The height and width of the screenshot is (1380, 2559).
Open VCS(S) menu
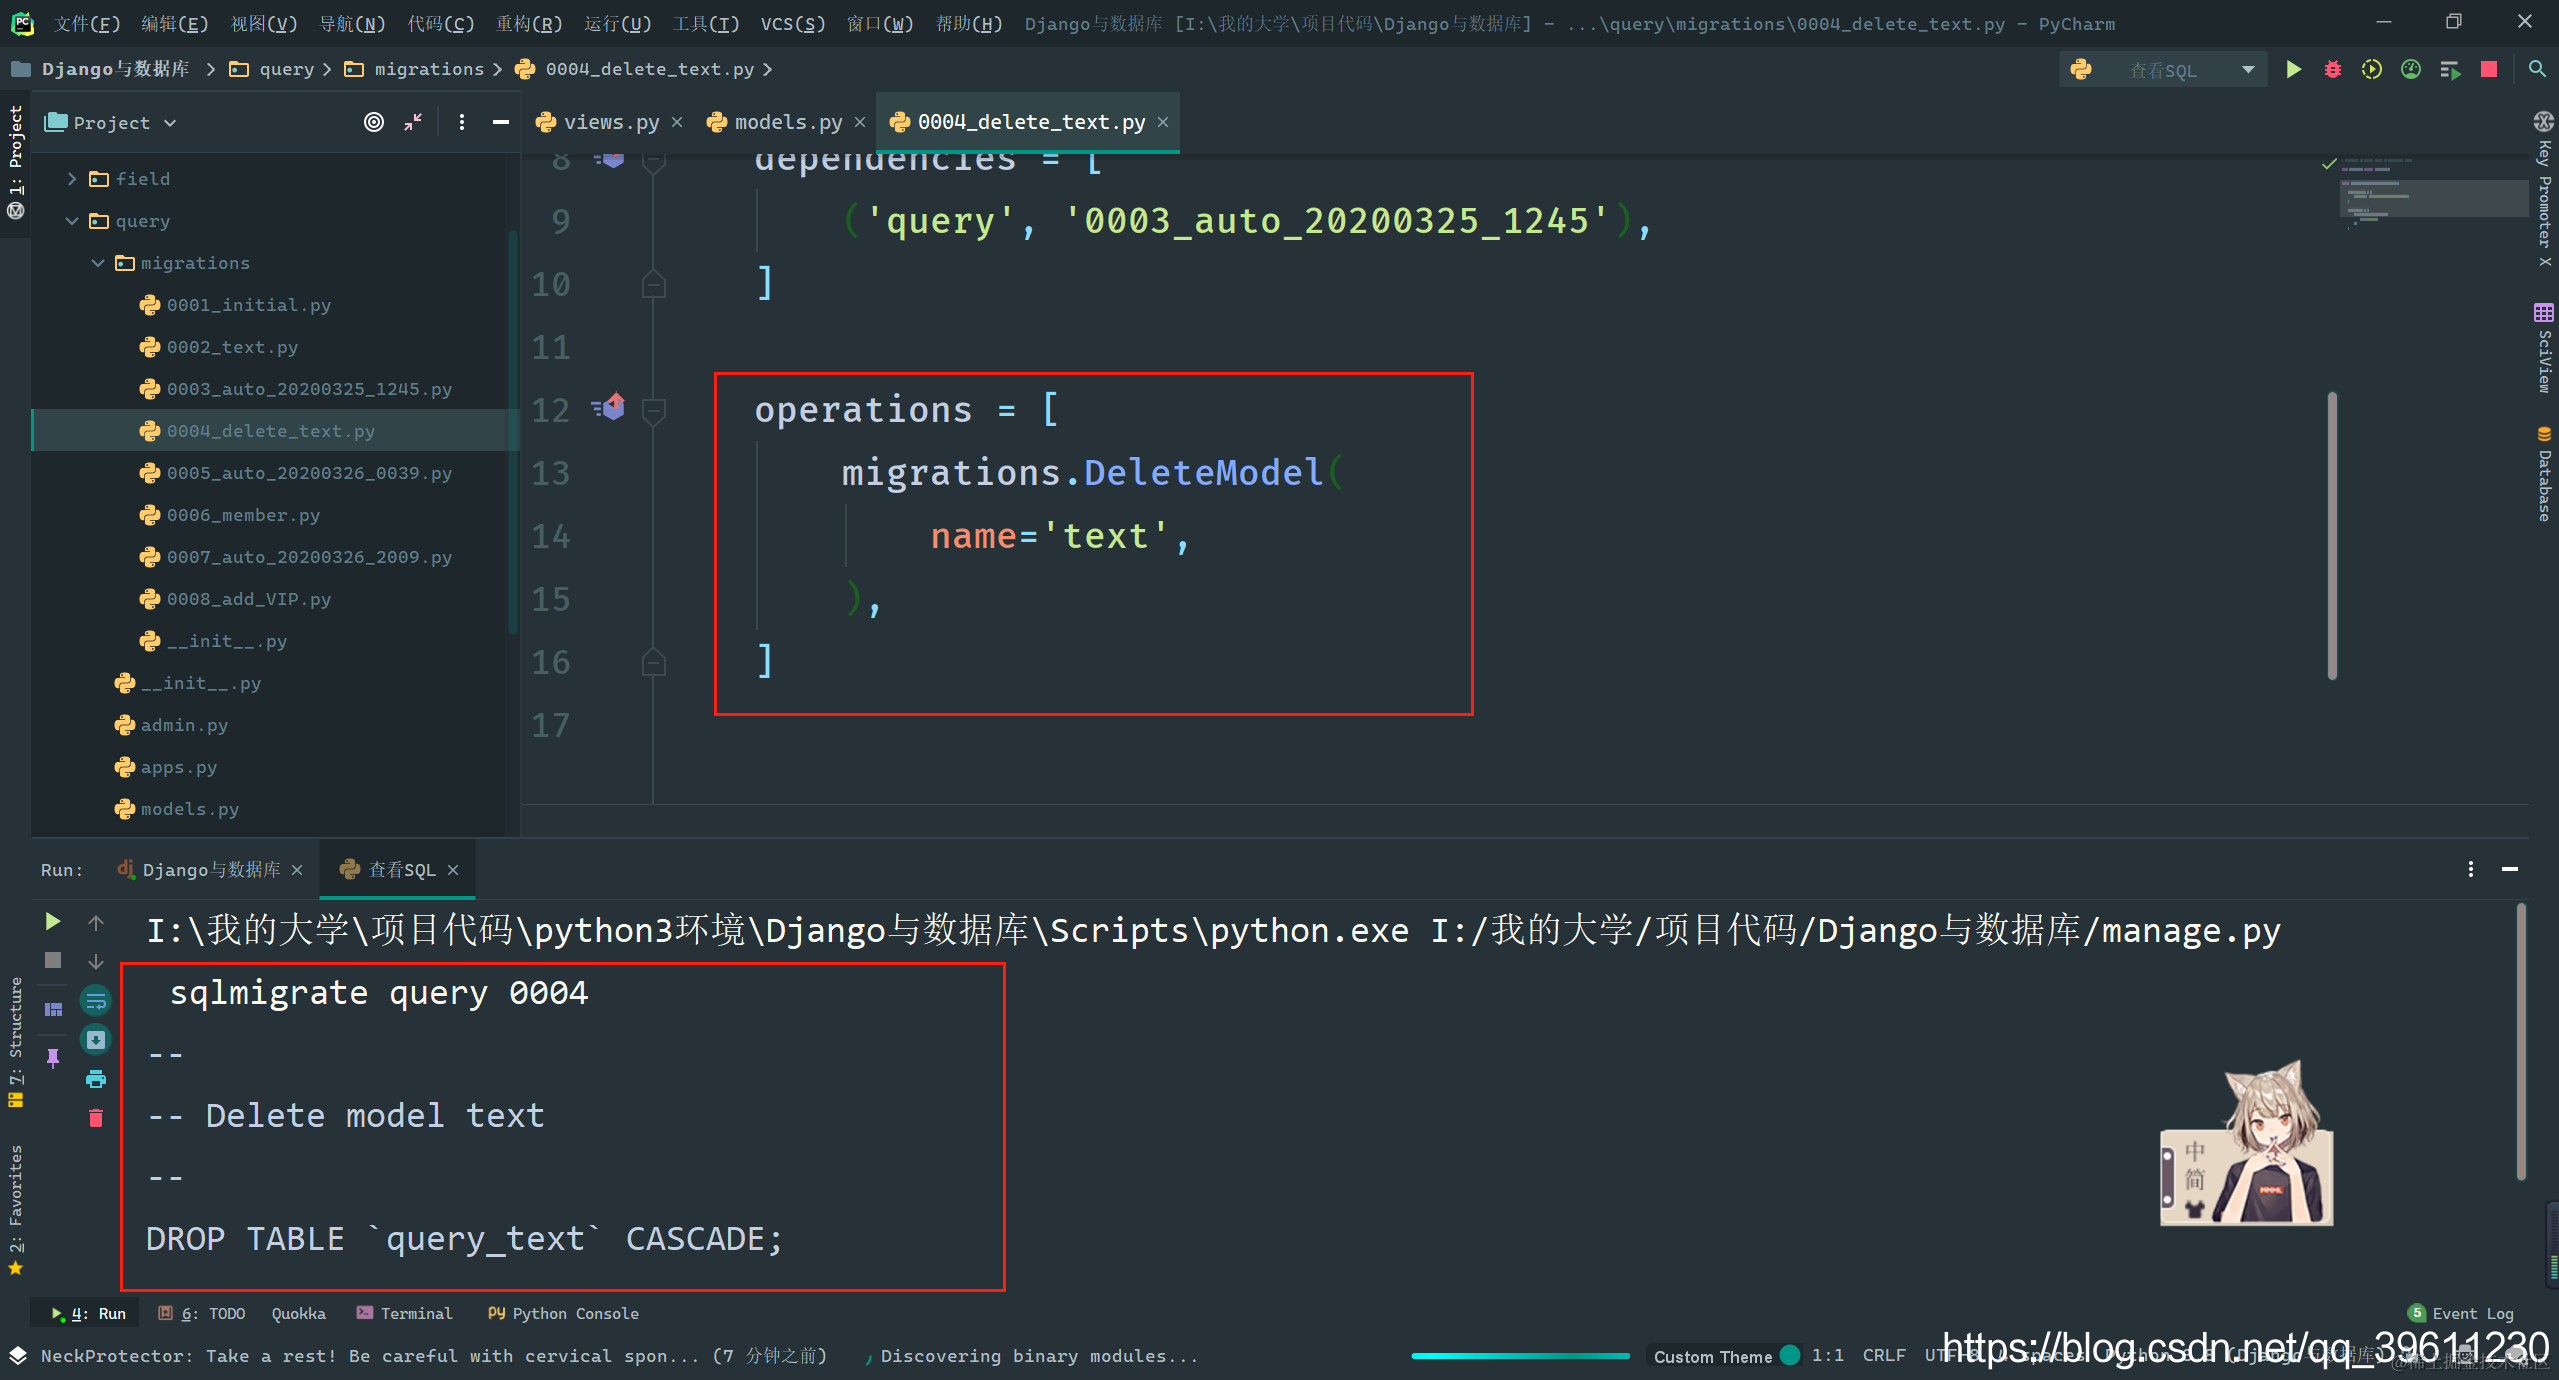[x=793, y=23]
